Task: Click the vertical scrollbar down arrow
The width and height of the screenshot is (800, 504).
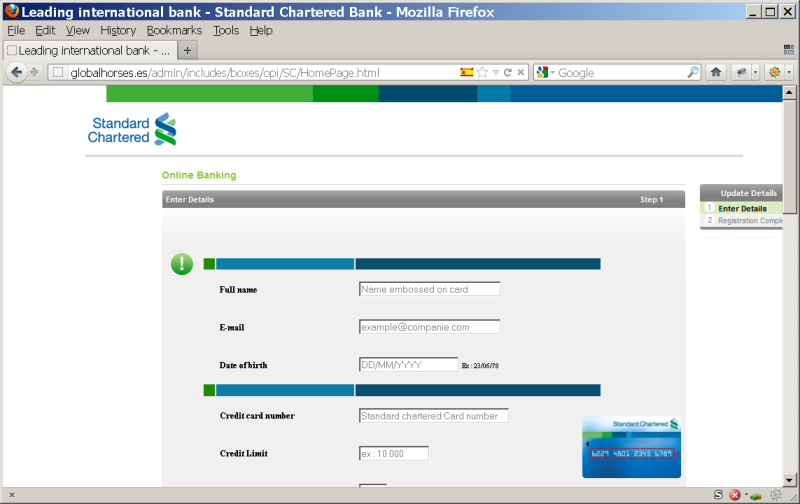Action: click(789, 481)
